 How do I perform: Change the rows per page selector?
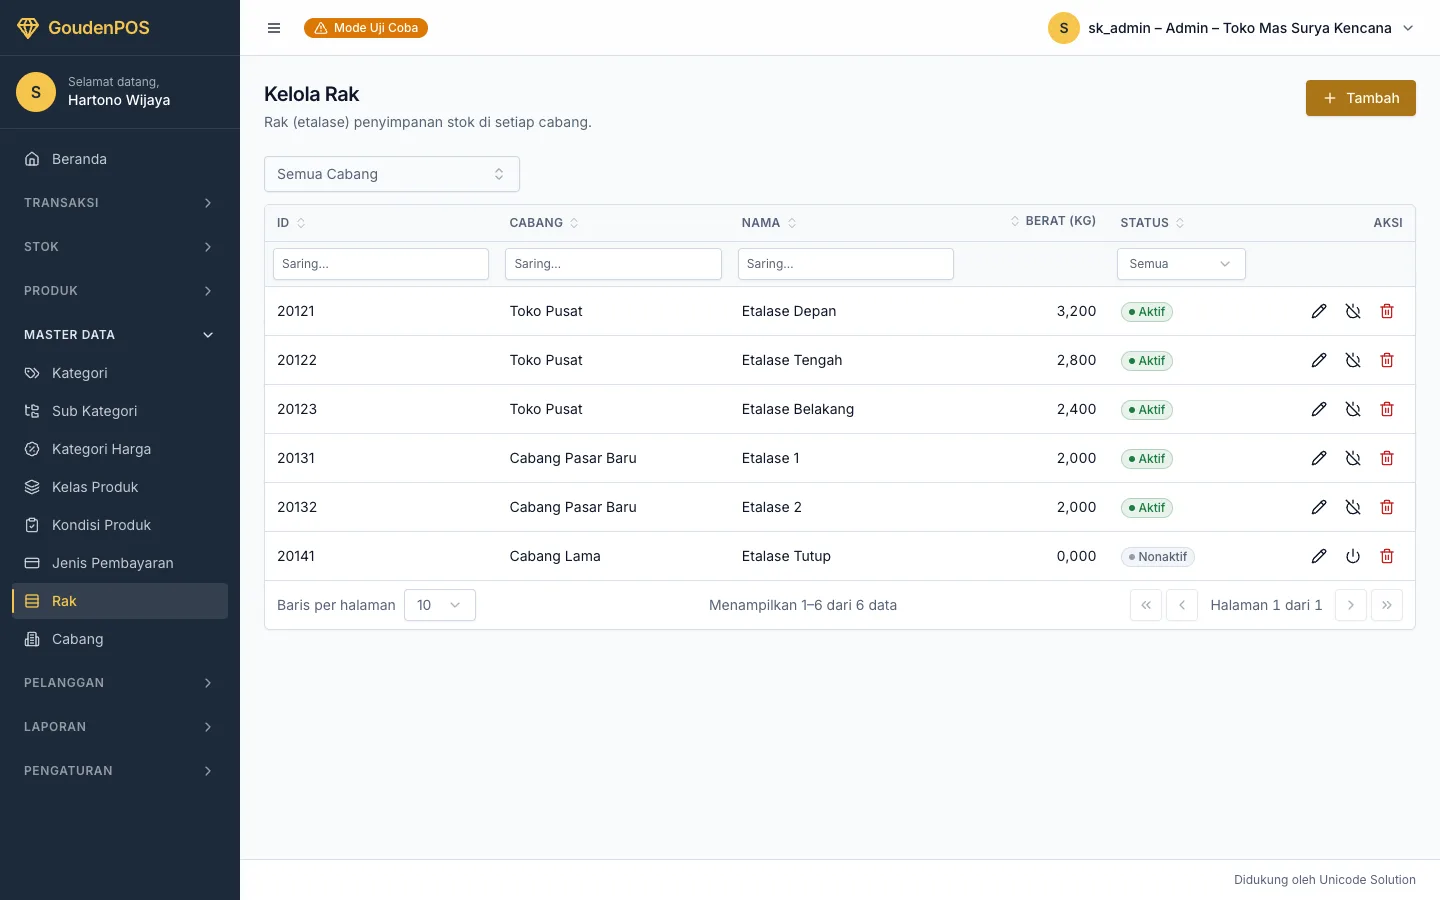440,605
